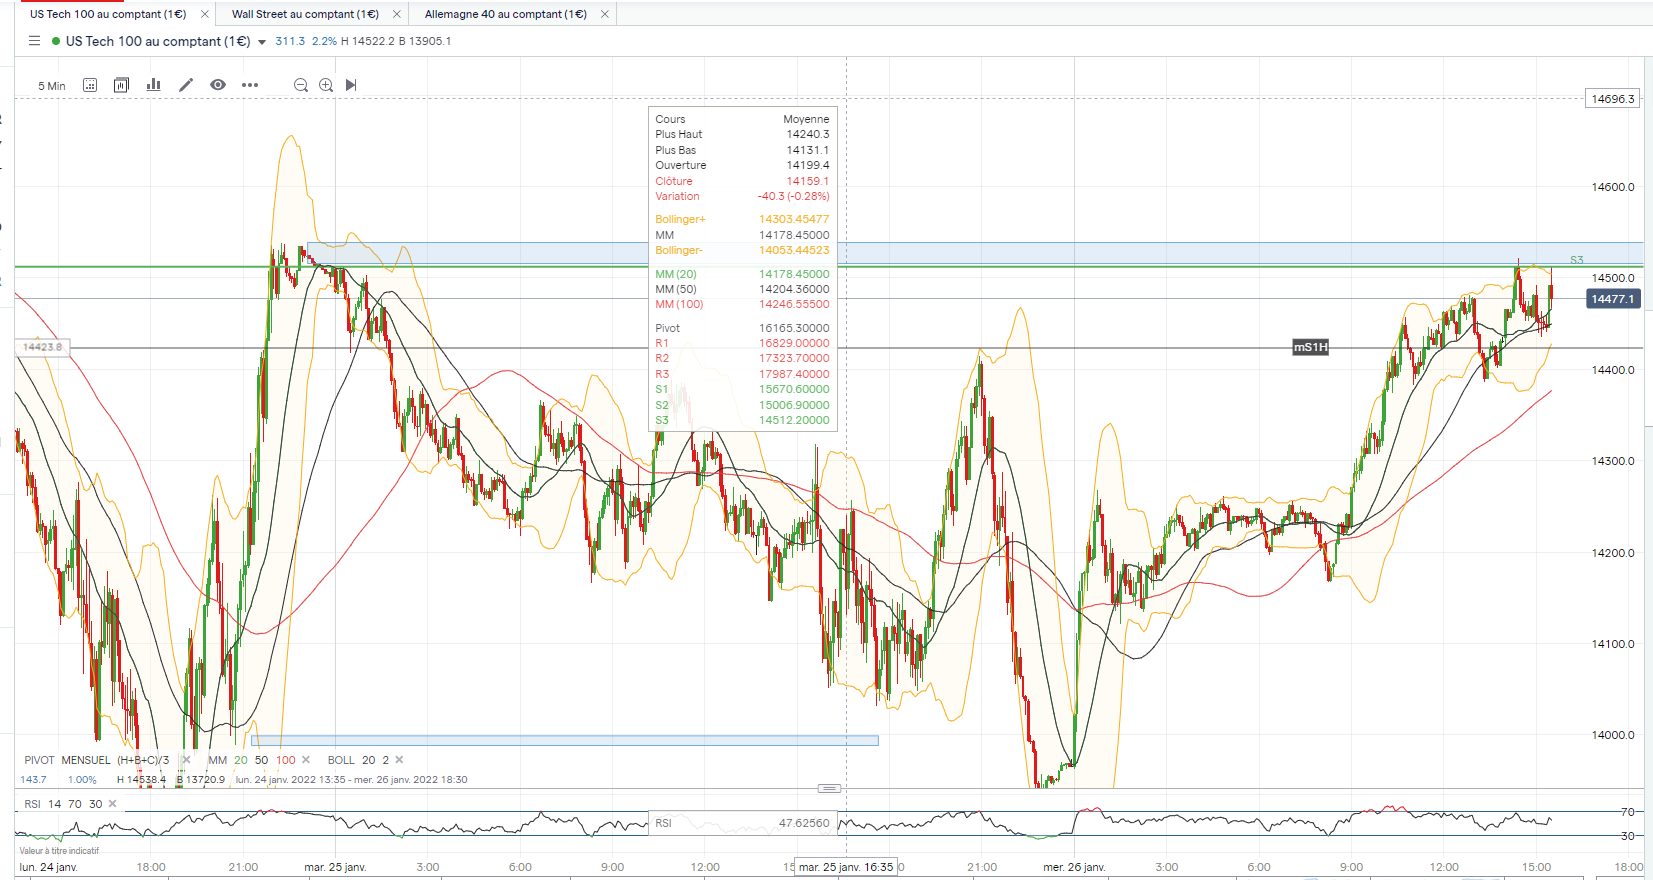This screenshot has height=880, width=1653.
Task: Zoom in on the chart
Action: click(x=326, y=85)
